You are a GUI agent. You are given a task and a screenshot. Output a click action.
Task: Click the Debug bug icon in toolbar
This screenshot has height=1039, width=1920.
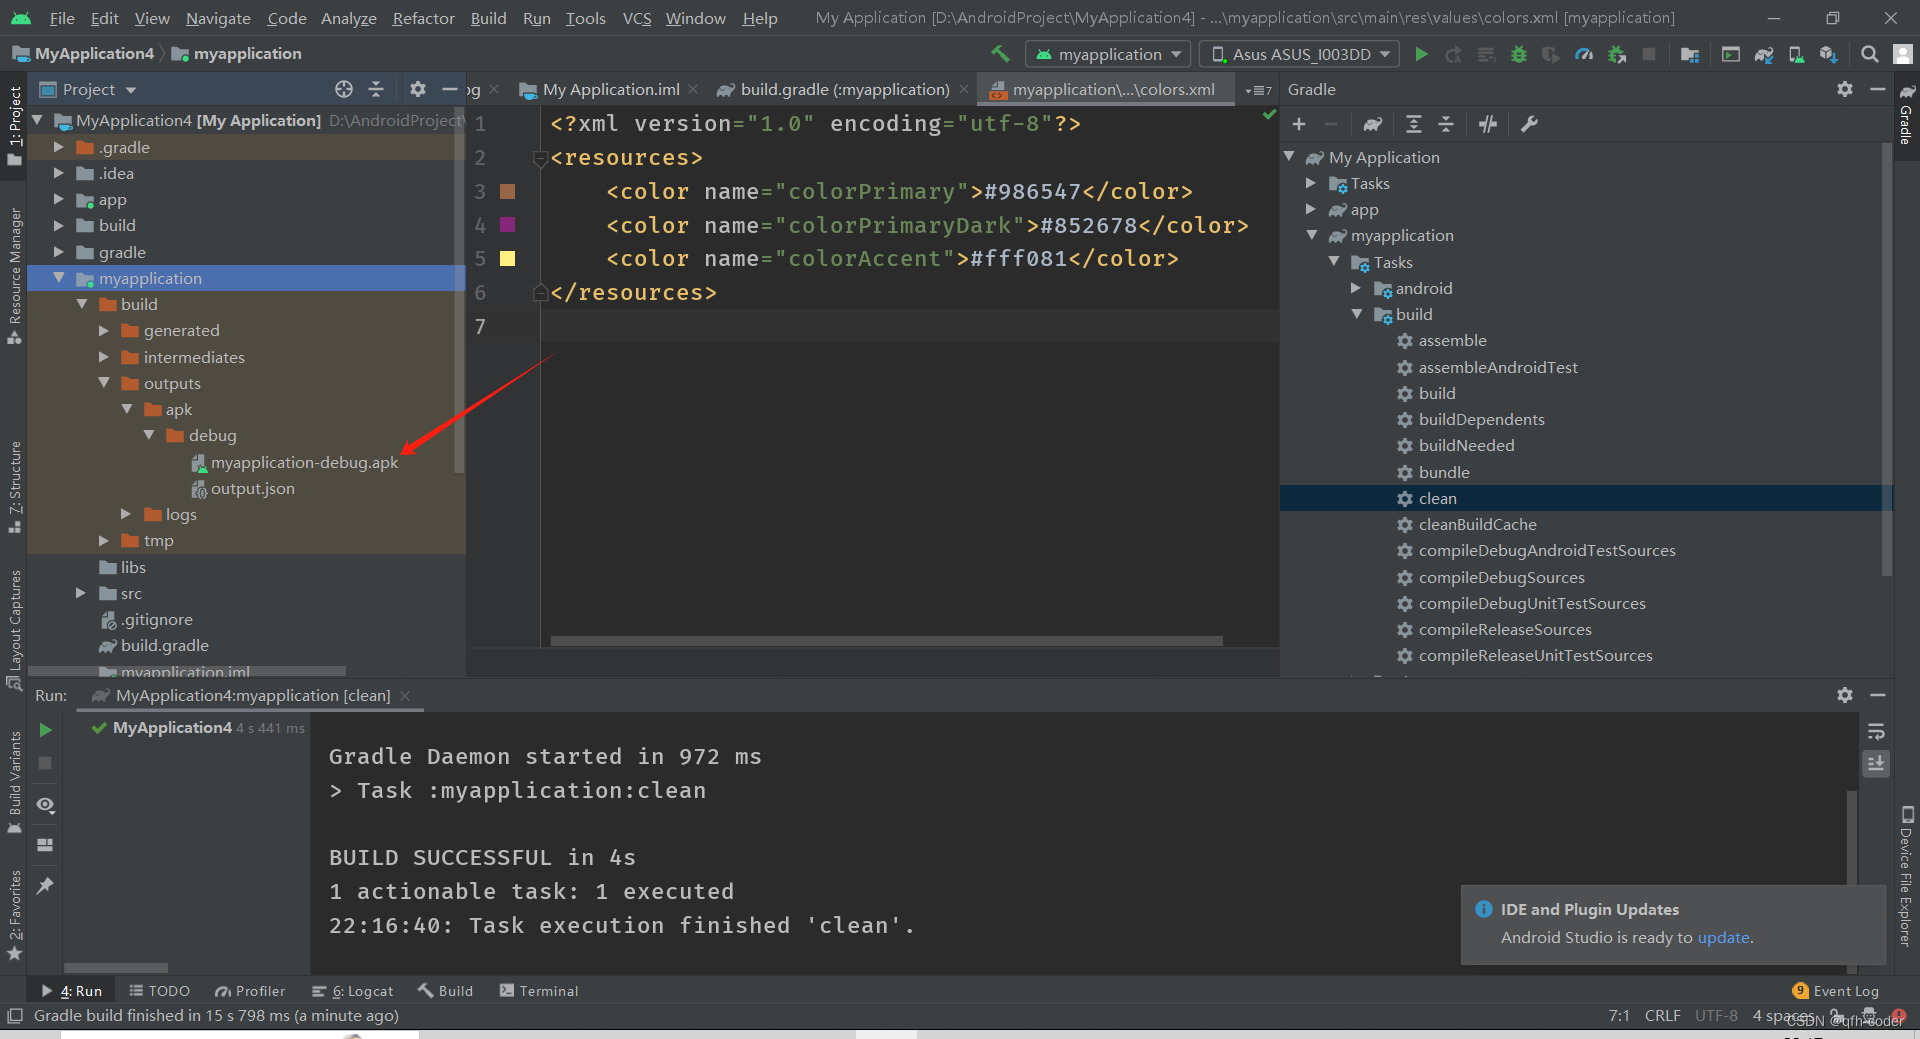click(1518, 54)
